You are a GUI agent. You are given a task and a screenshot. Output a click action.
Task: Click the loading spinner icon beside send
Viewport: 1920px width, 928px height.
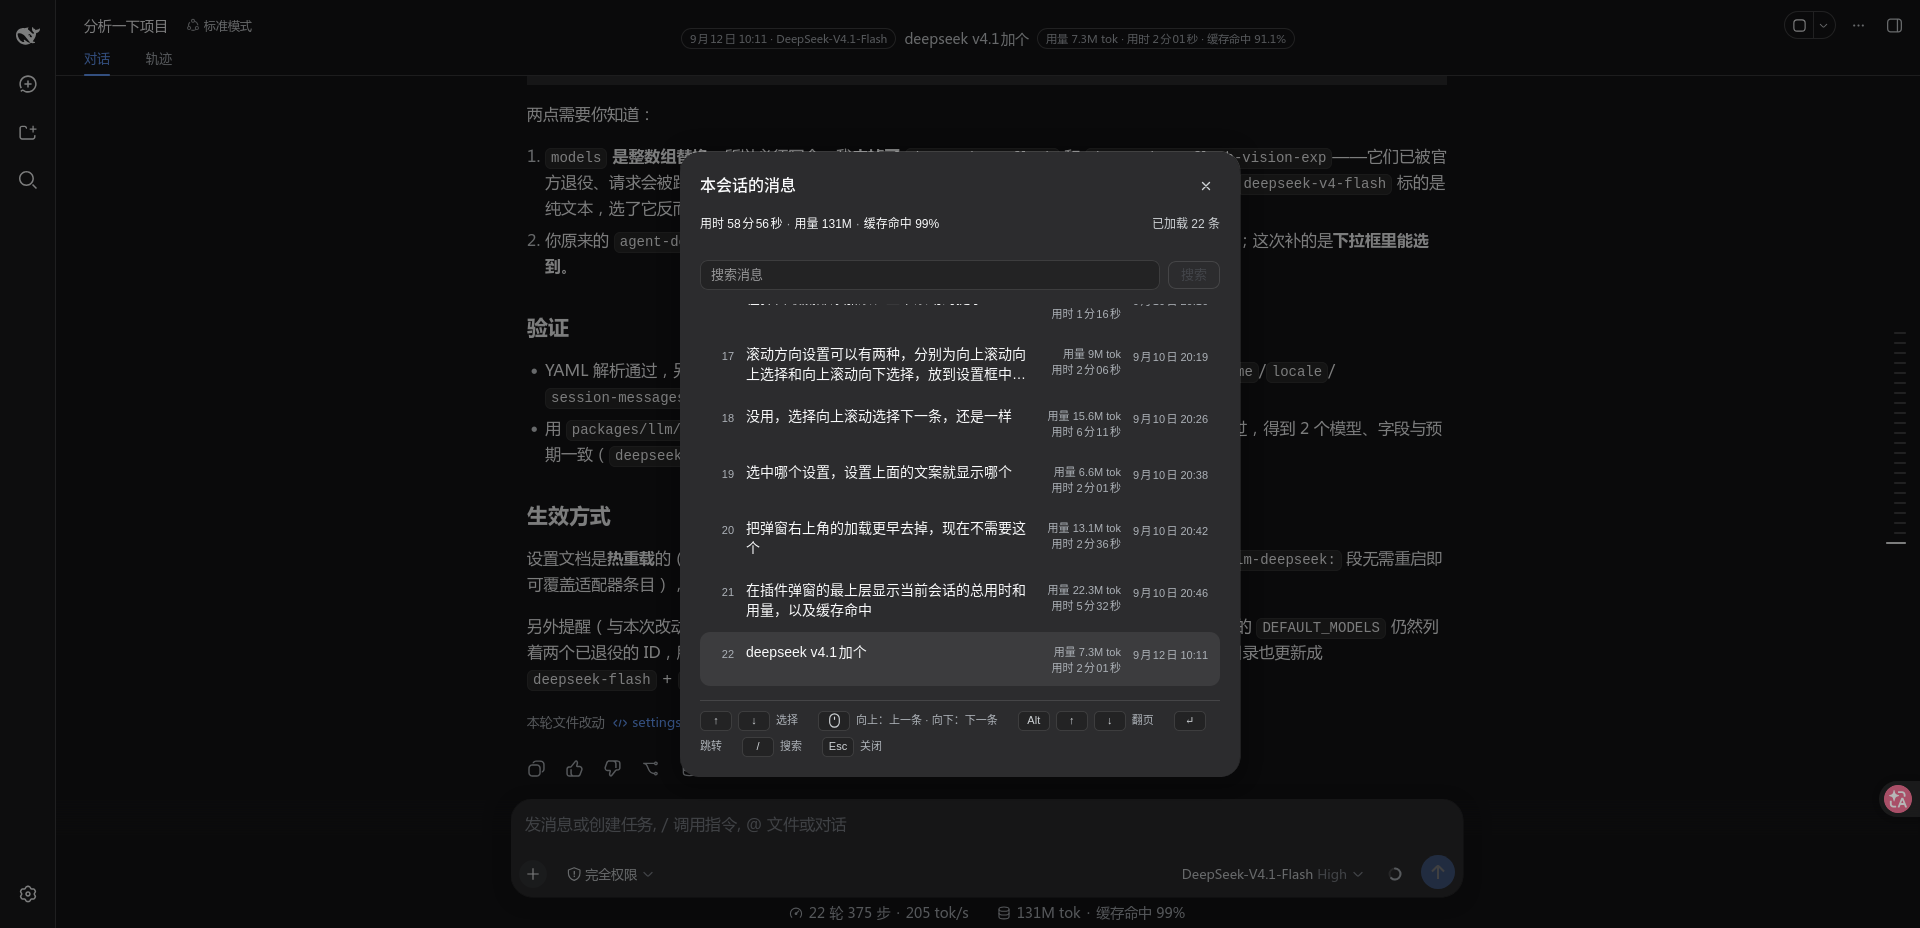point(1395,874)
